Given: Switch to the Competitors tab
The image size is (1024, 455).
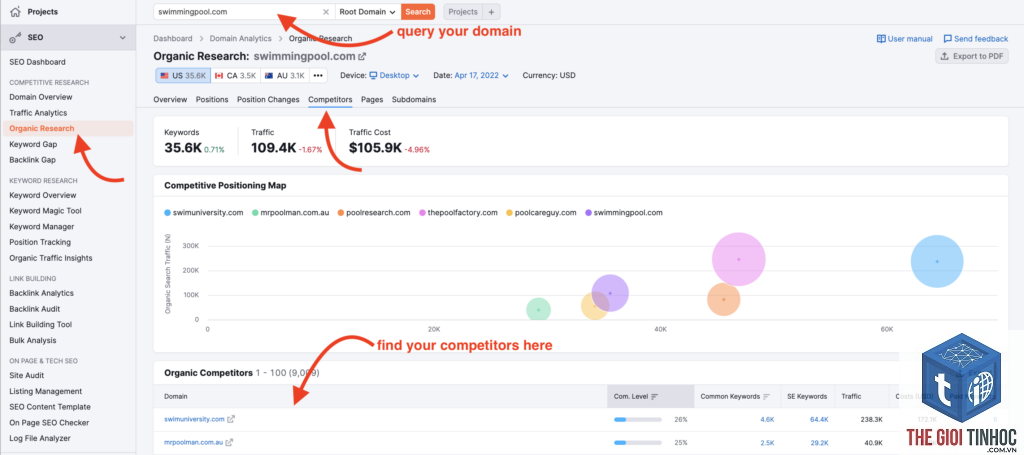Looking at the screenshot, I should [330, 99].
